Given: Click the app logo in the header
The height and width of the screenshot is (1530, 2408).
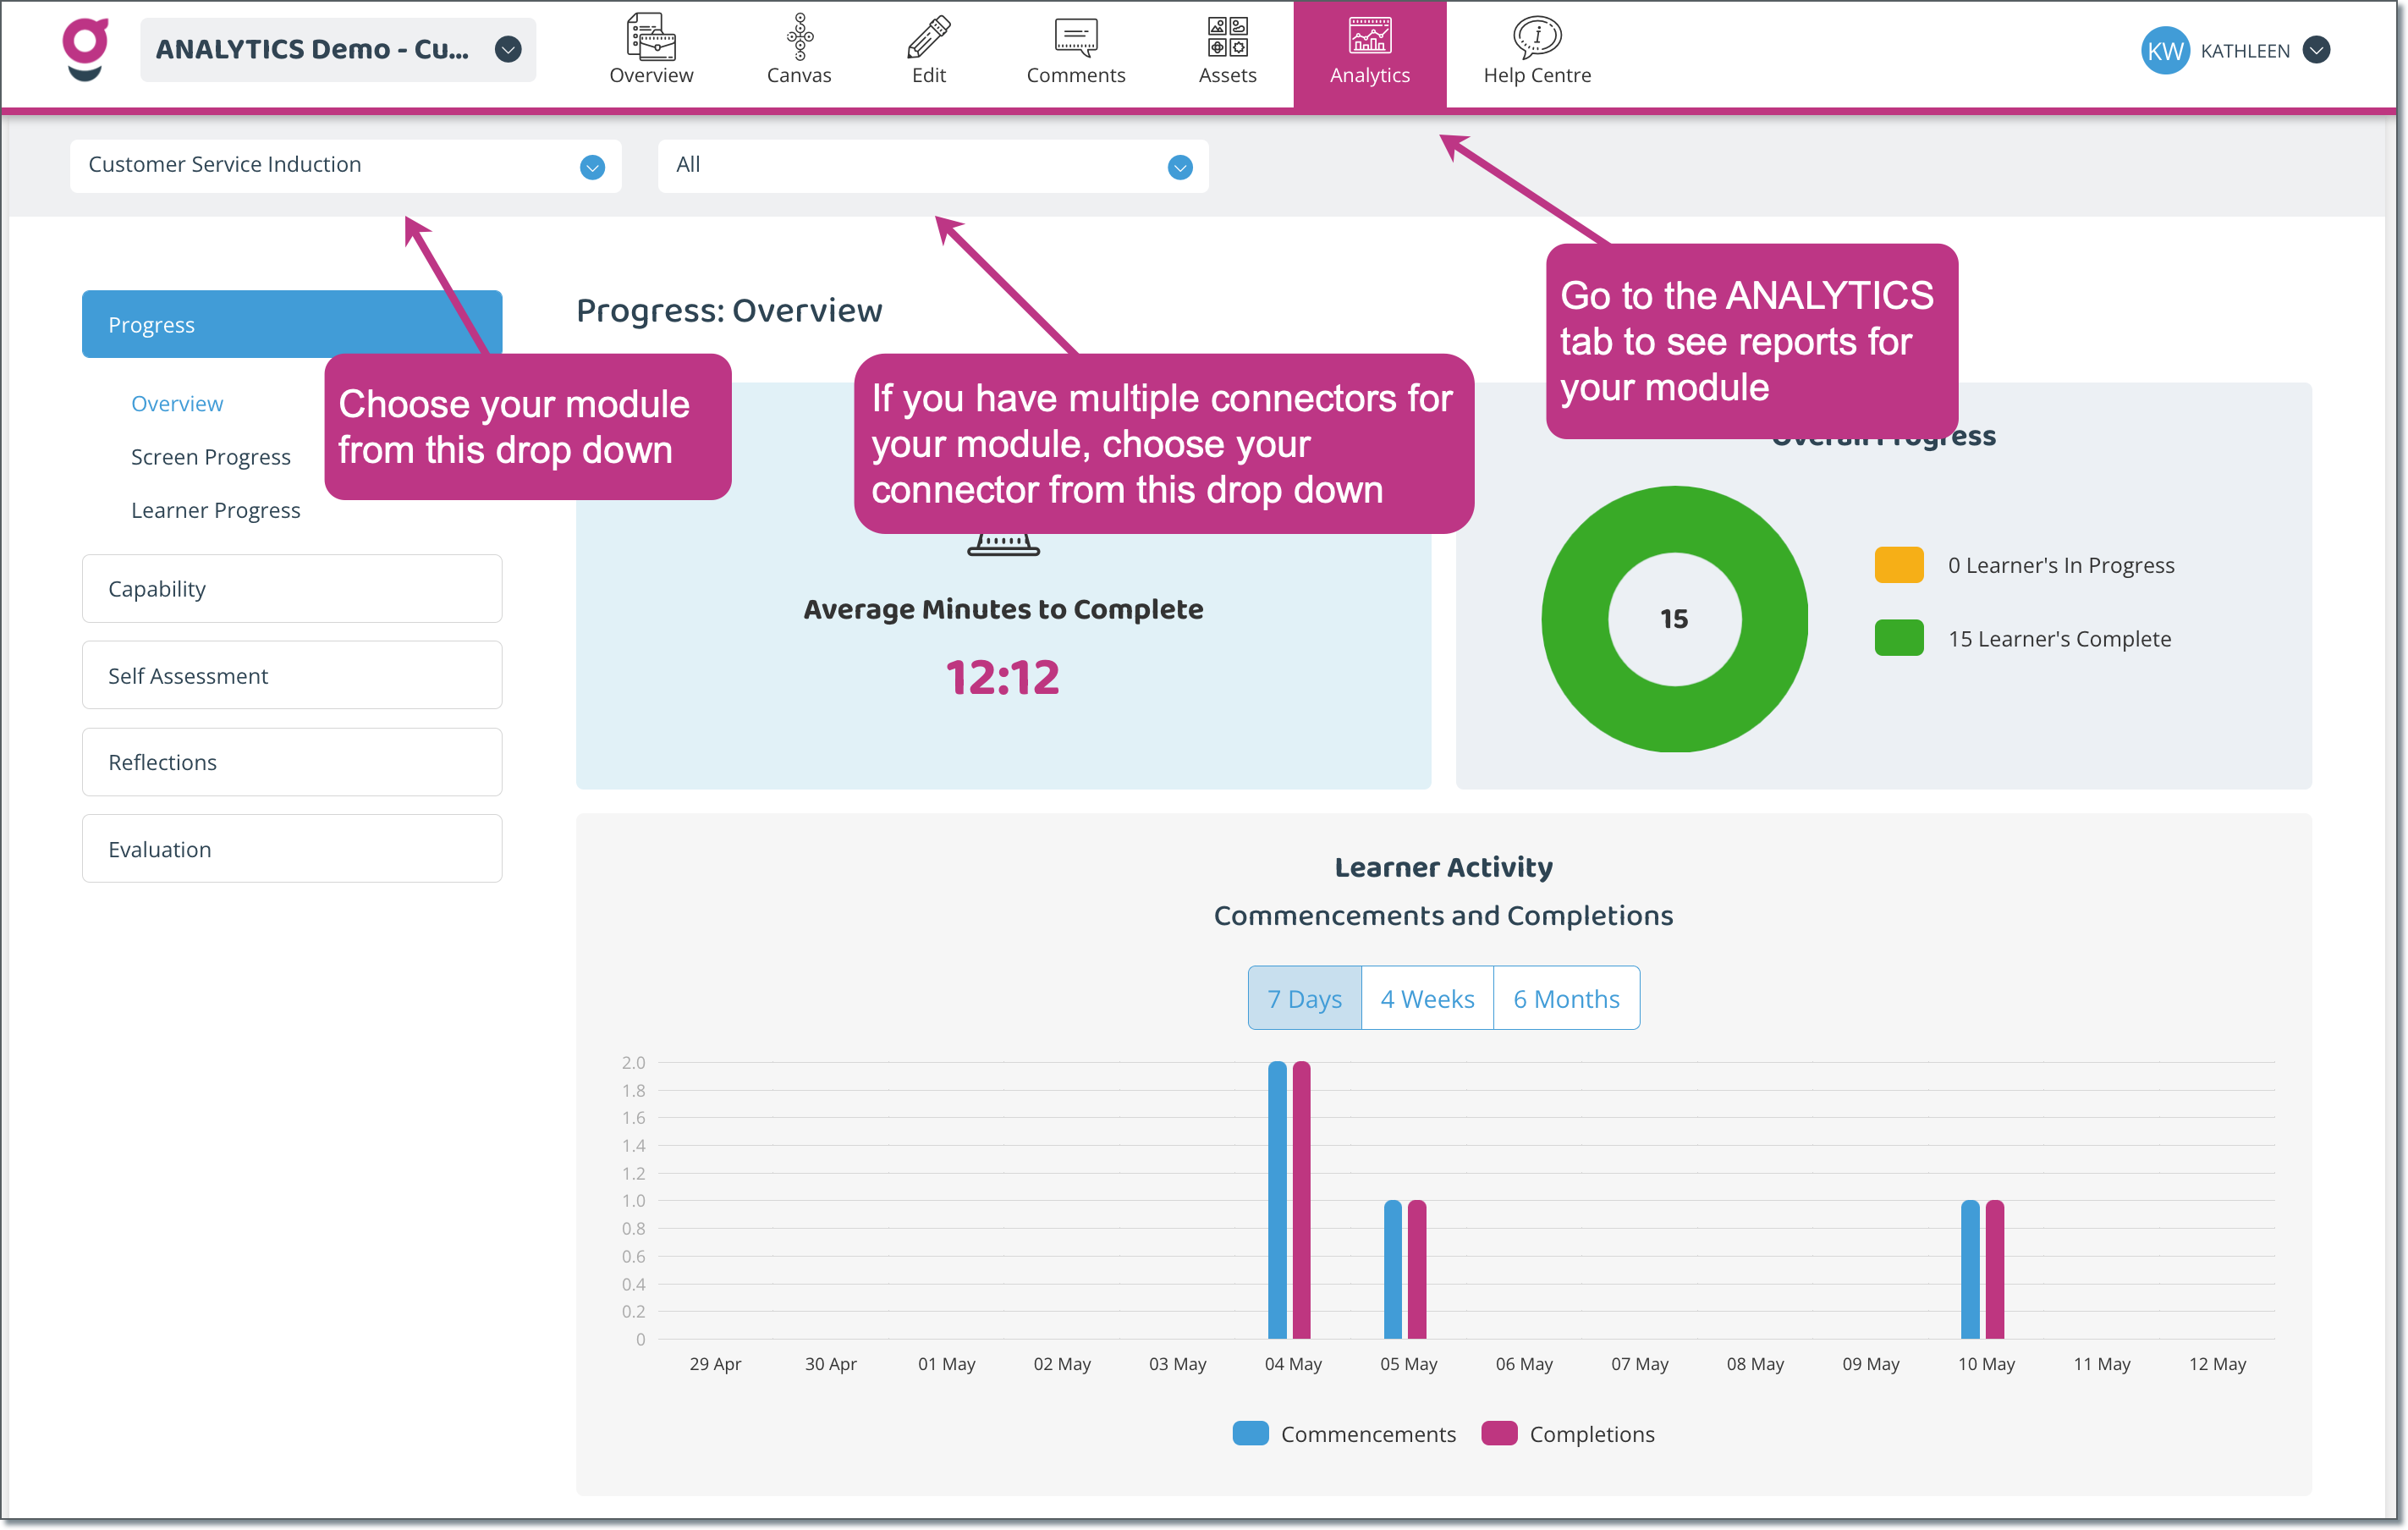Looking at the screenshot, I should click(86, 49).
